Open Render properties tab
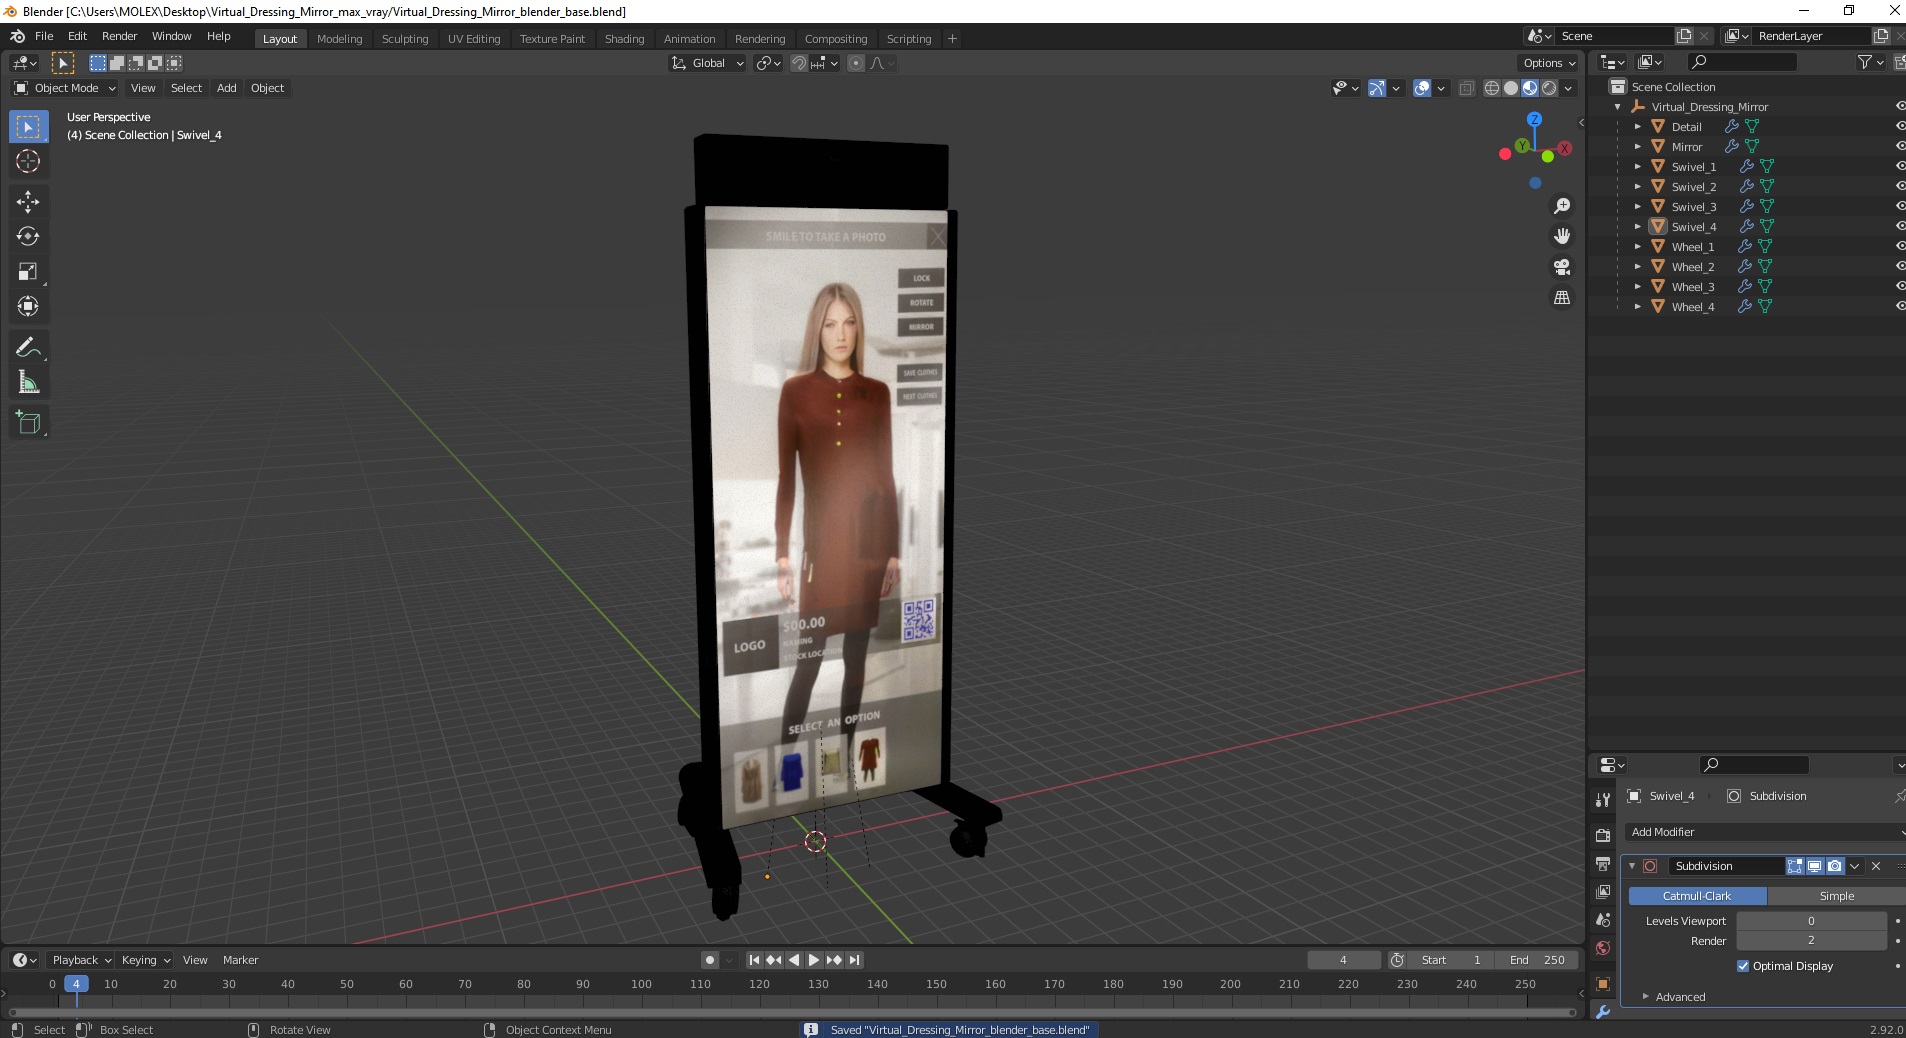The height and width of the screenshot is (1038, 1906). [1603, 835]
